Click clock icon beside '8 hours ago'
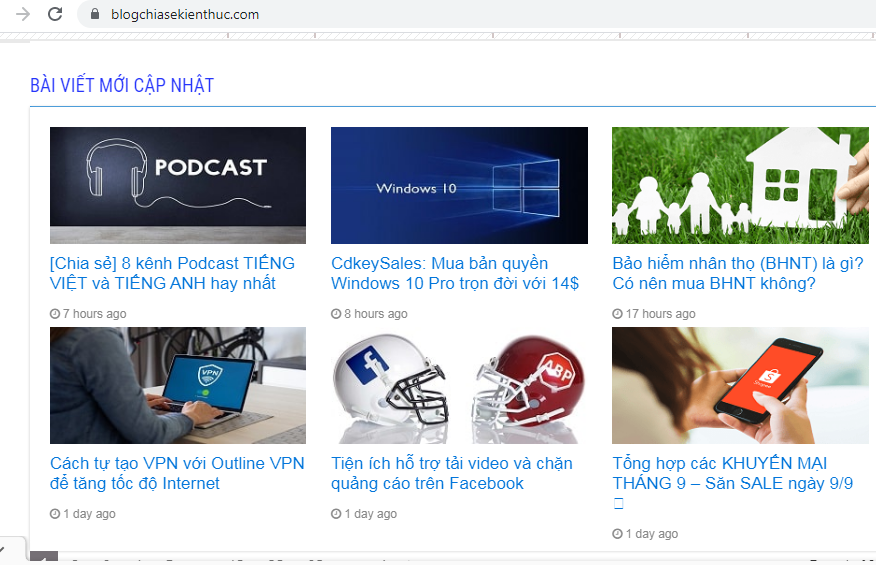Image resolution: width=876 pixels, height=565 pixels. click(x=336, y=314)
